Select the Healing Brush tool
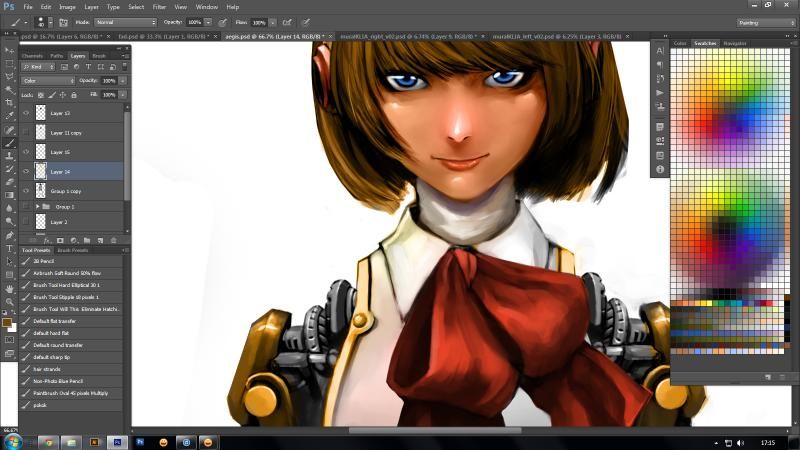Viewport: 800px width, 450px height. click(9, 130)
